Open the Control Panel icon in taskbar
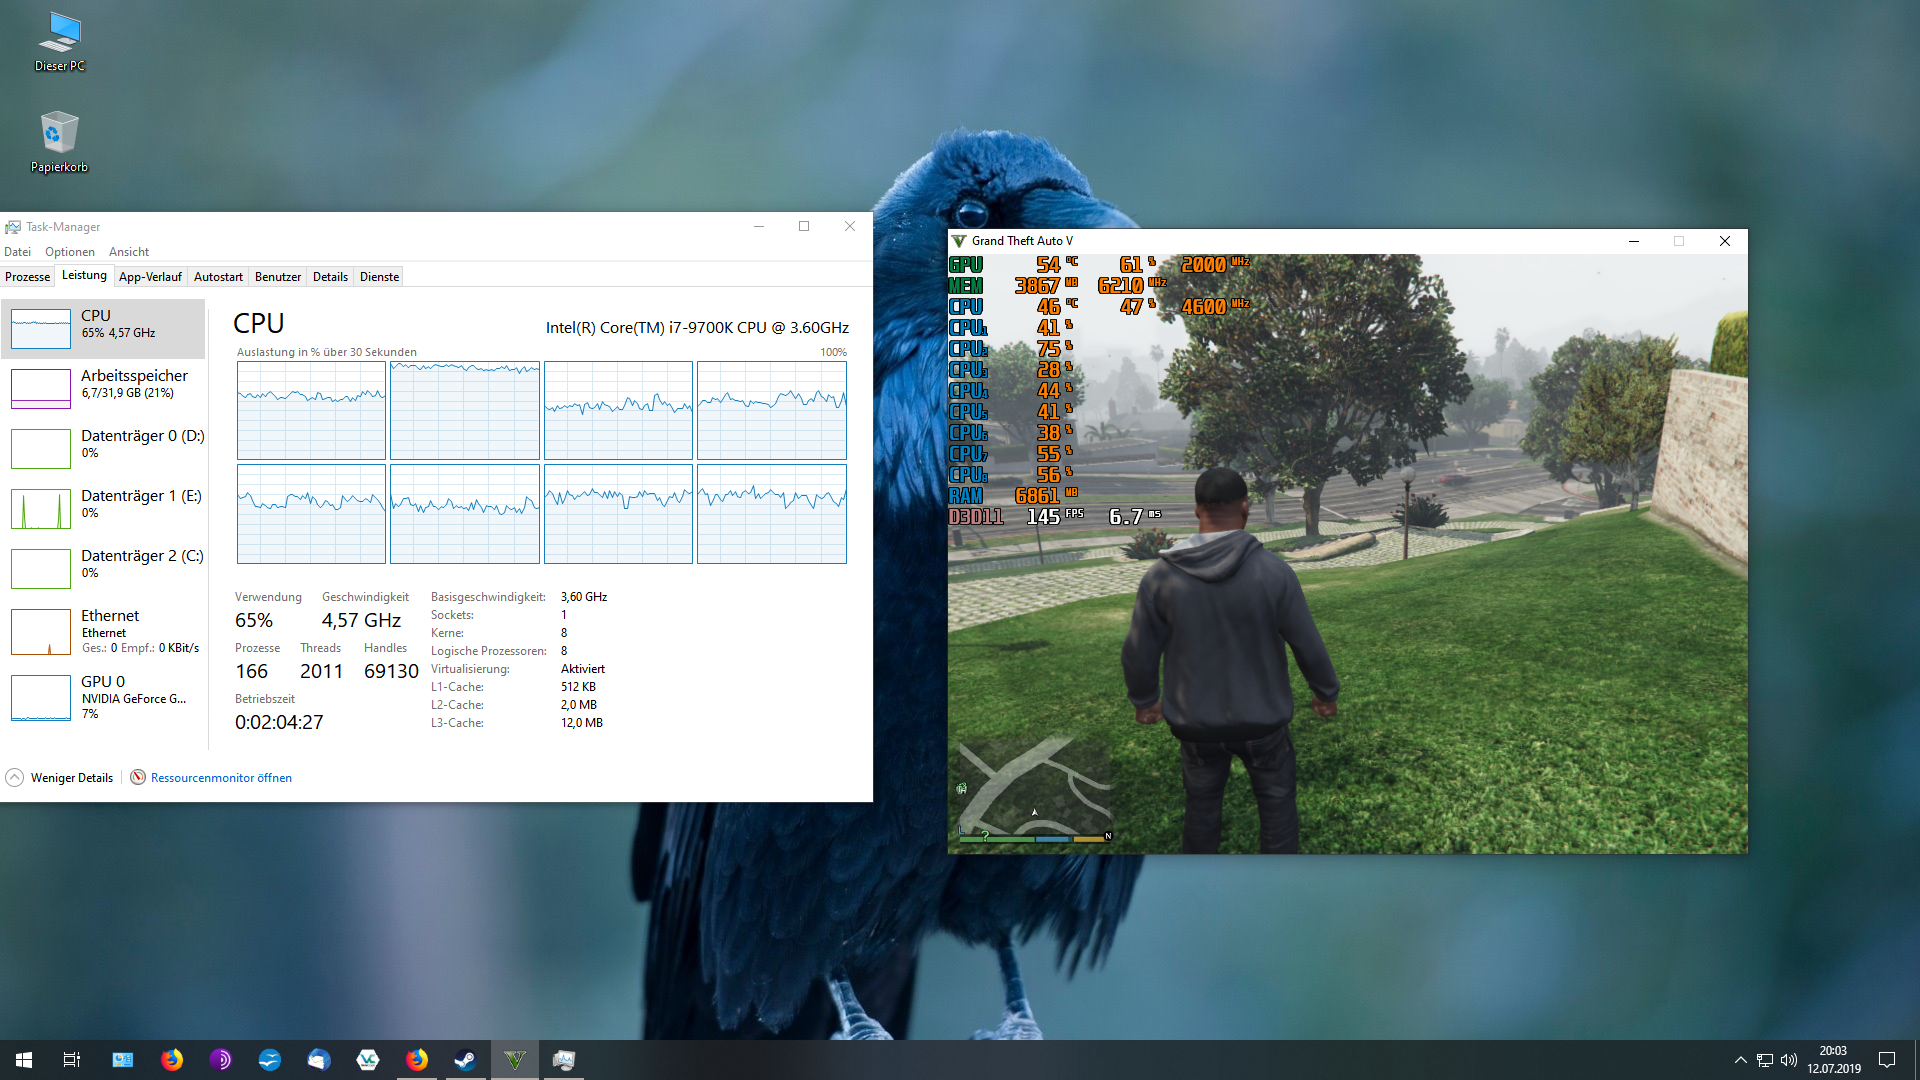 pyautogui.click(x=122, y=1060)
